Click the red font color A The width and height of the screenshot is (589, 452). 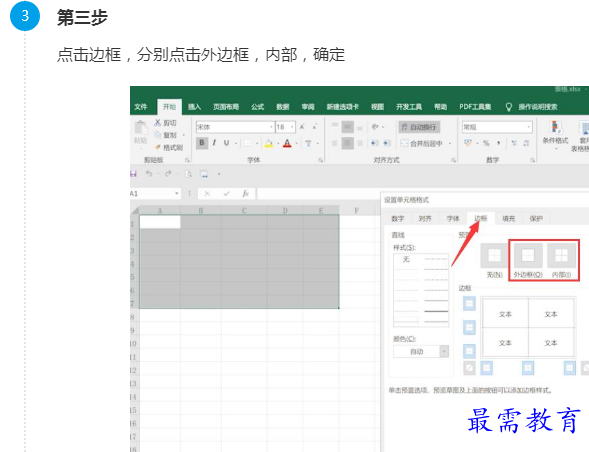pos(287,143)
